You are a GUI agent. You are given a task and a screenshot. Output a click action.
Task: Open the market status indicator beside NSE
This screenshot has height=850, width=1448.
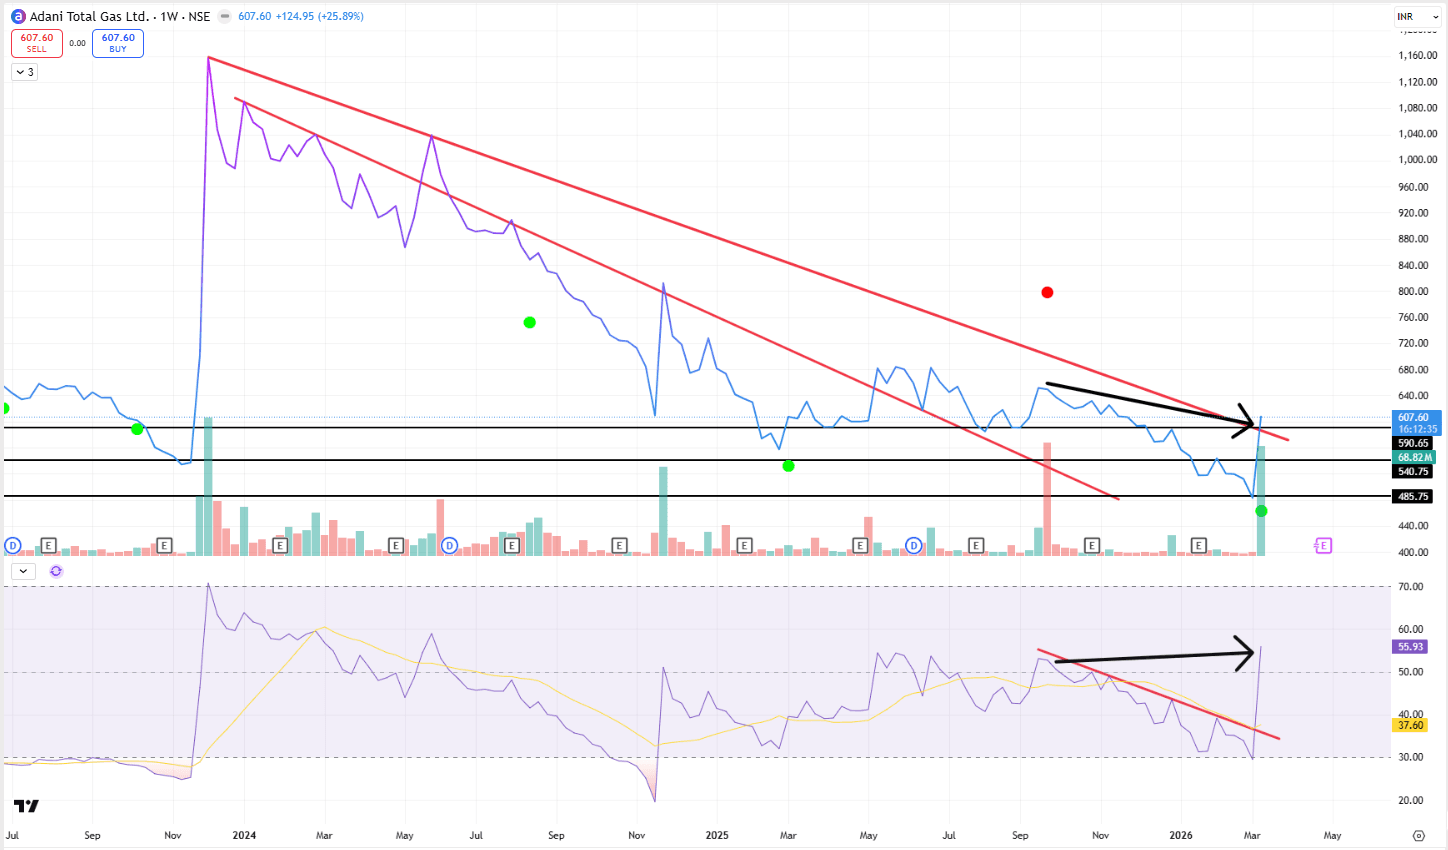(224, 17)
